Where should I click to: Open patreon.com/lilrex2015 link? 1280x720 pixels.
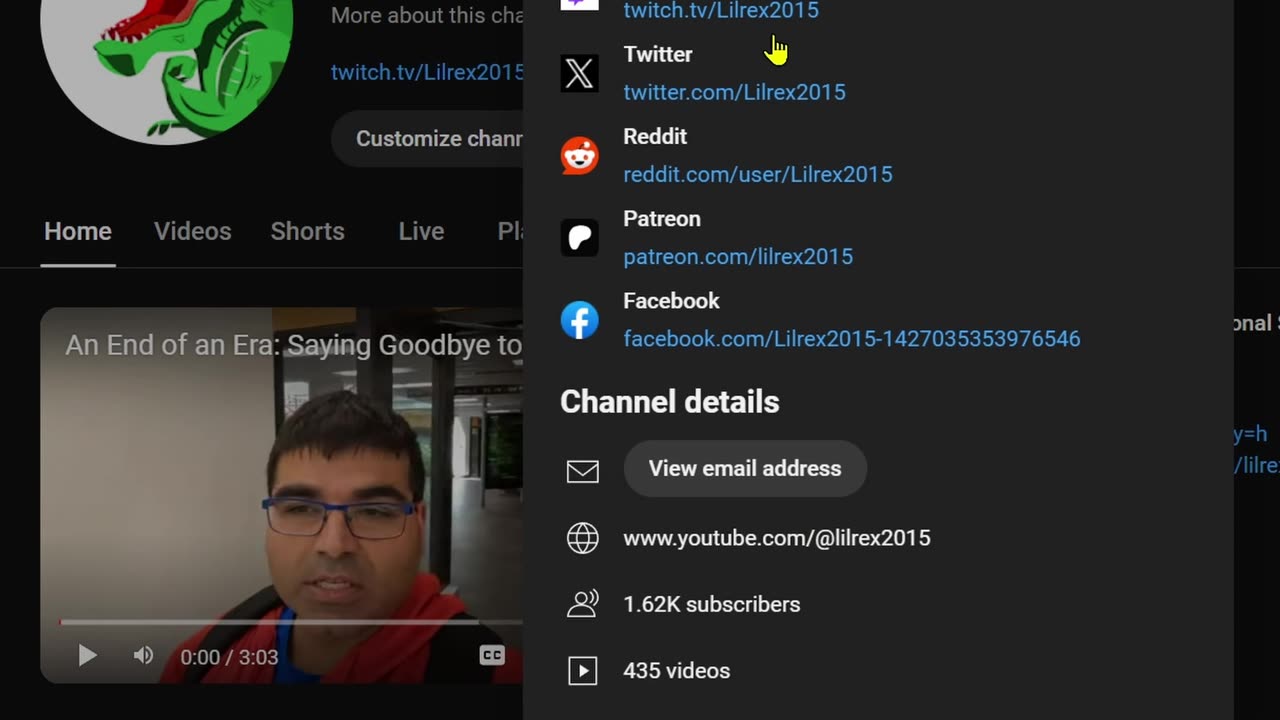click(x=738, y=257)
